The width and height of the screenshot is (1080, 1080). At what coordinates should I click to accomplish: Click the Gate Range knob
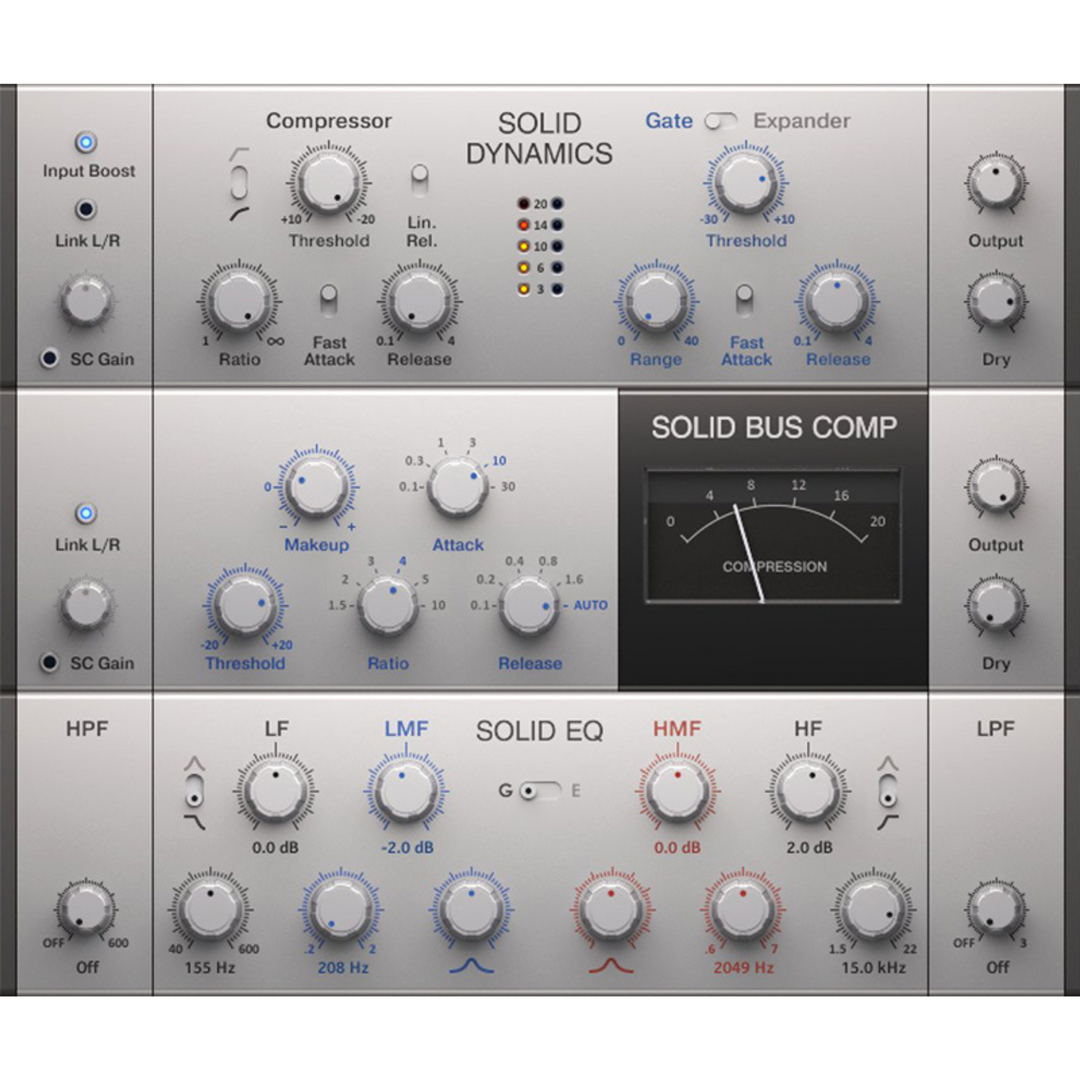(656, 300)
